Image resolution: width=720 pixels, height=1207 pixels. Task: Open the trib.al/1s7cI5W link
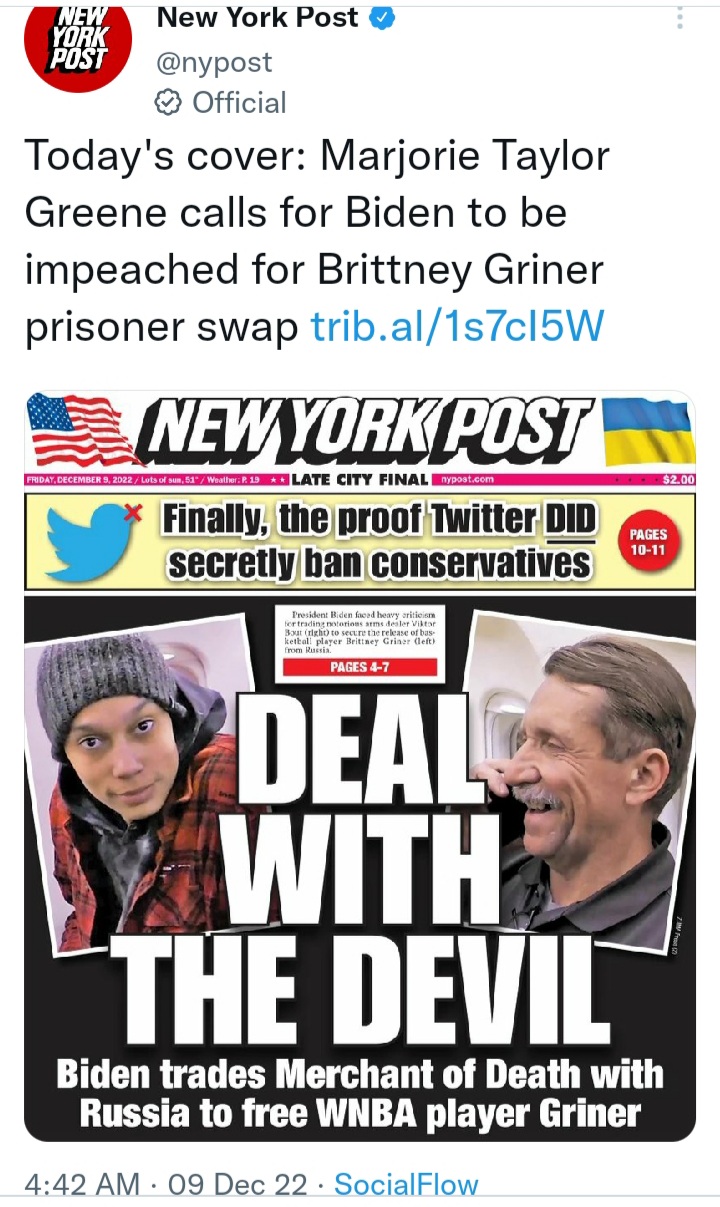(457, 326)
